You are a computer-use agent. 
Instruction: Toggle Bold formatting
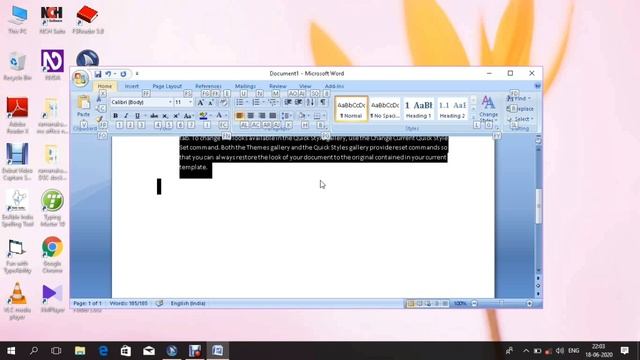pyautogui.click(x=116, y=116)
